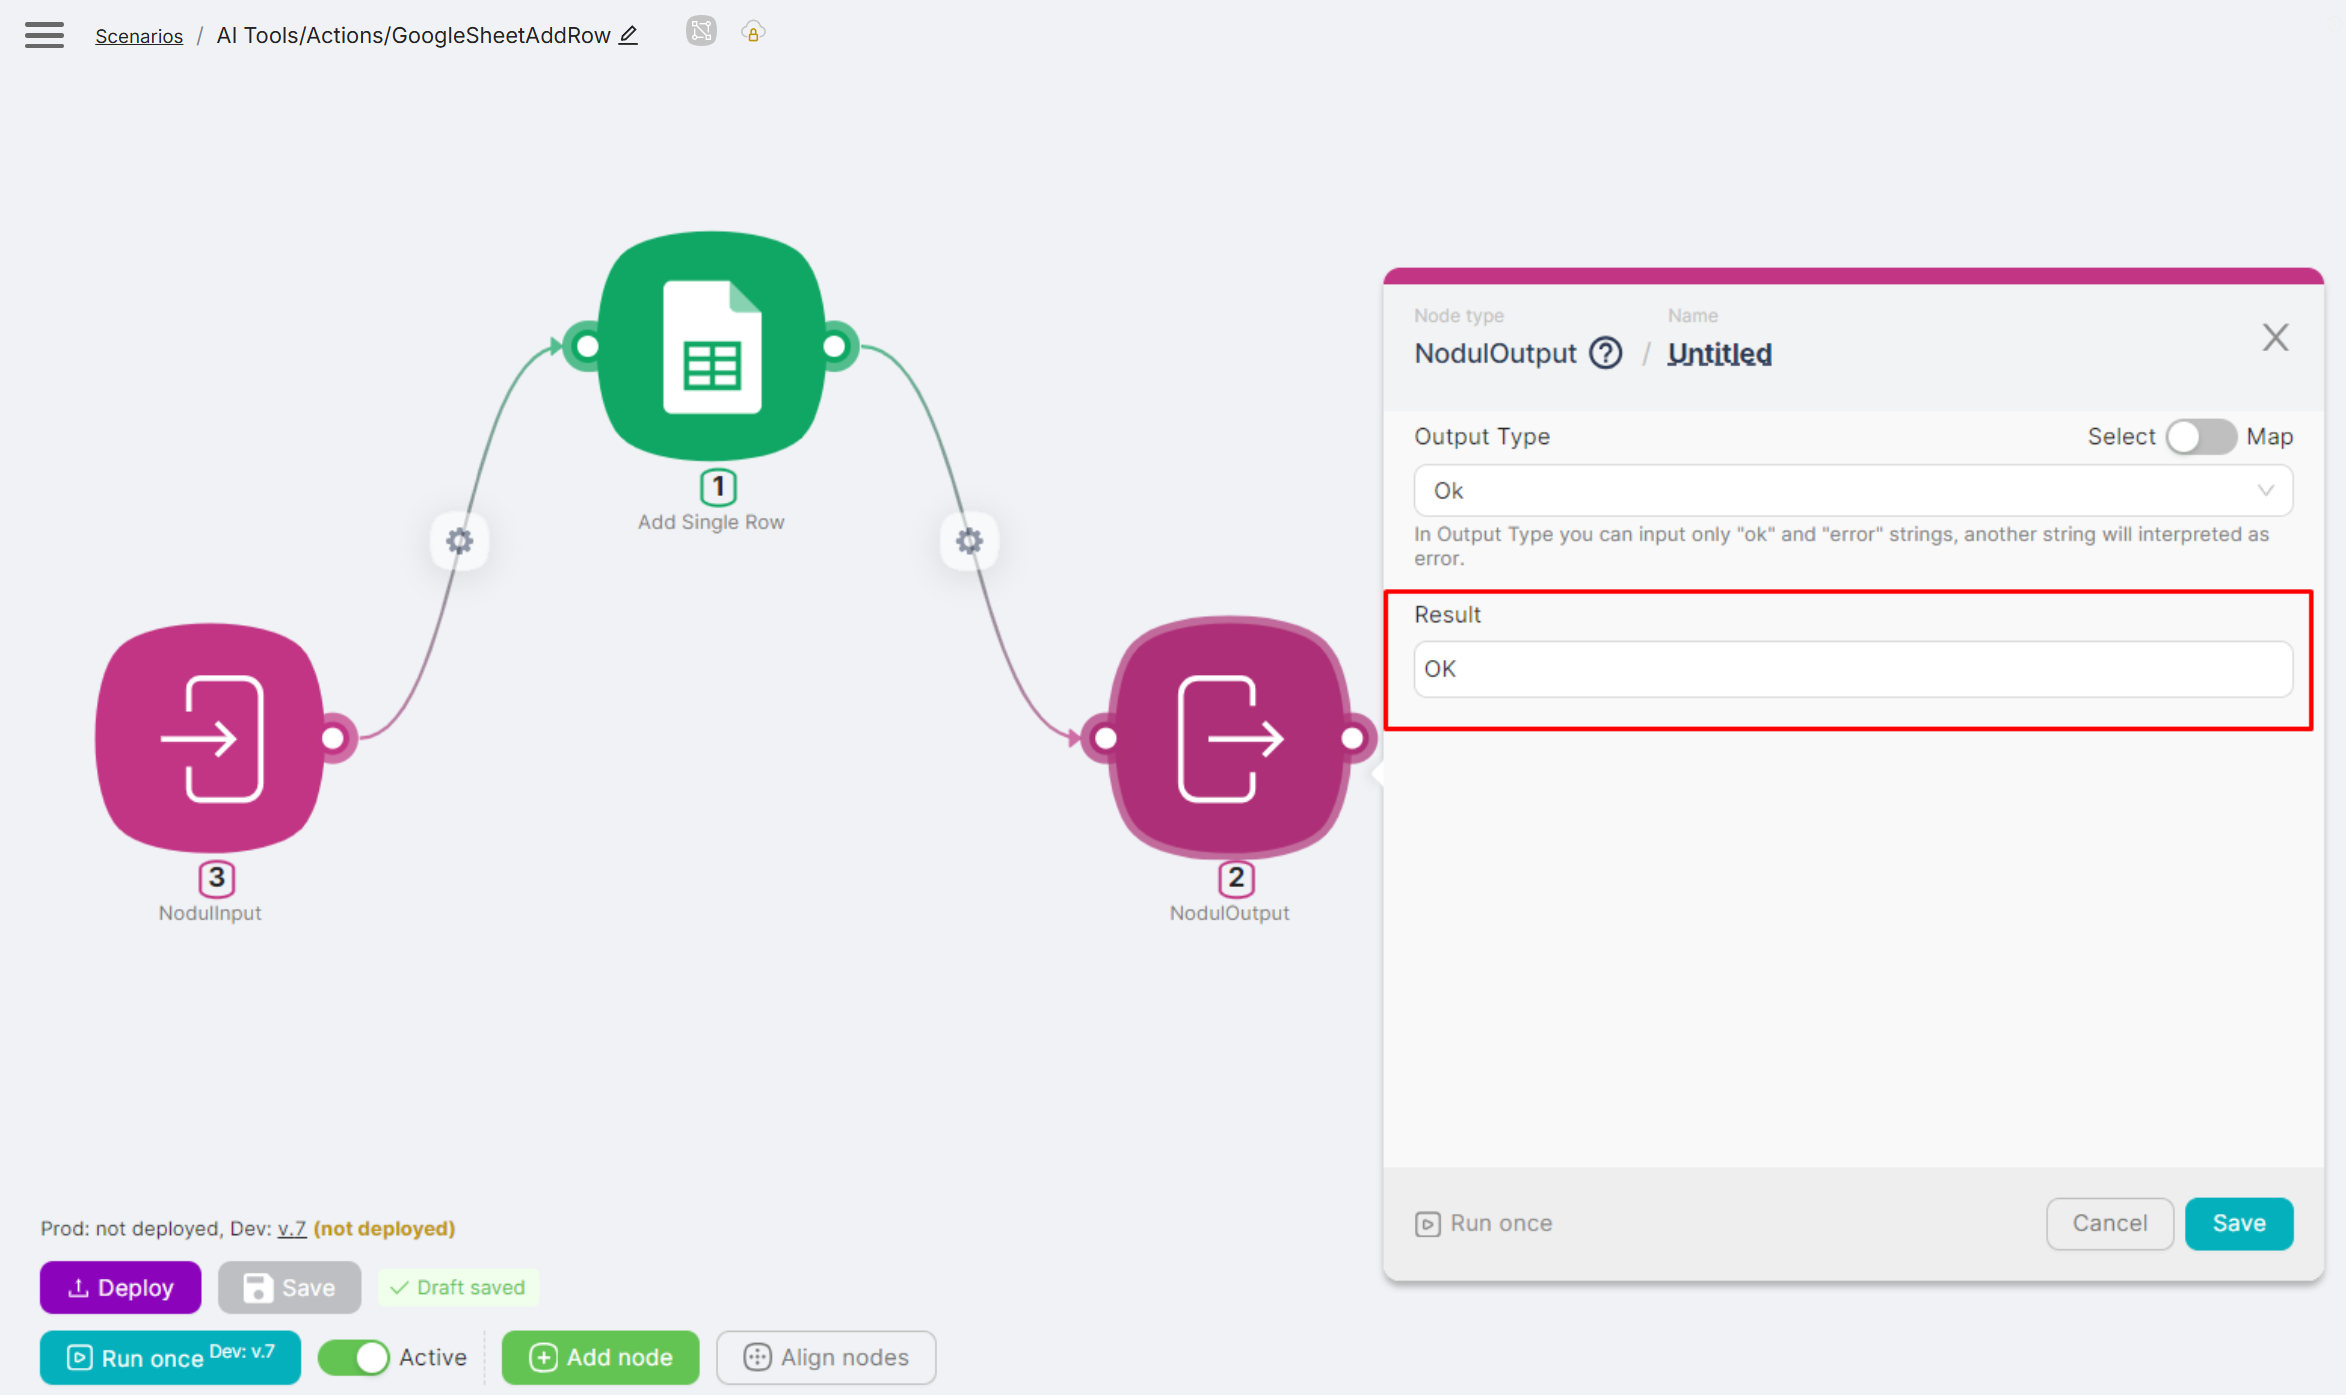Click the purple Deploy button
The width and height of the screenshot is (2346, 1395).
[120, 1287]
